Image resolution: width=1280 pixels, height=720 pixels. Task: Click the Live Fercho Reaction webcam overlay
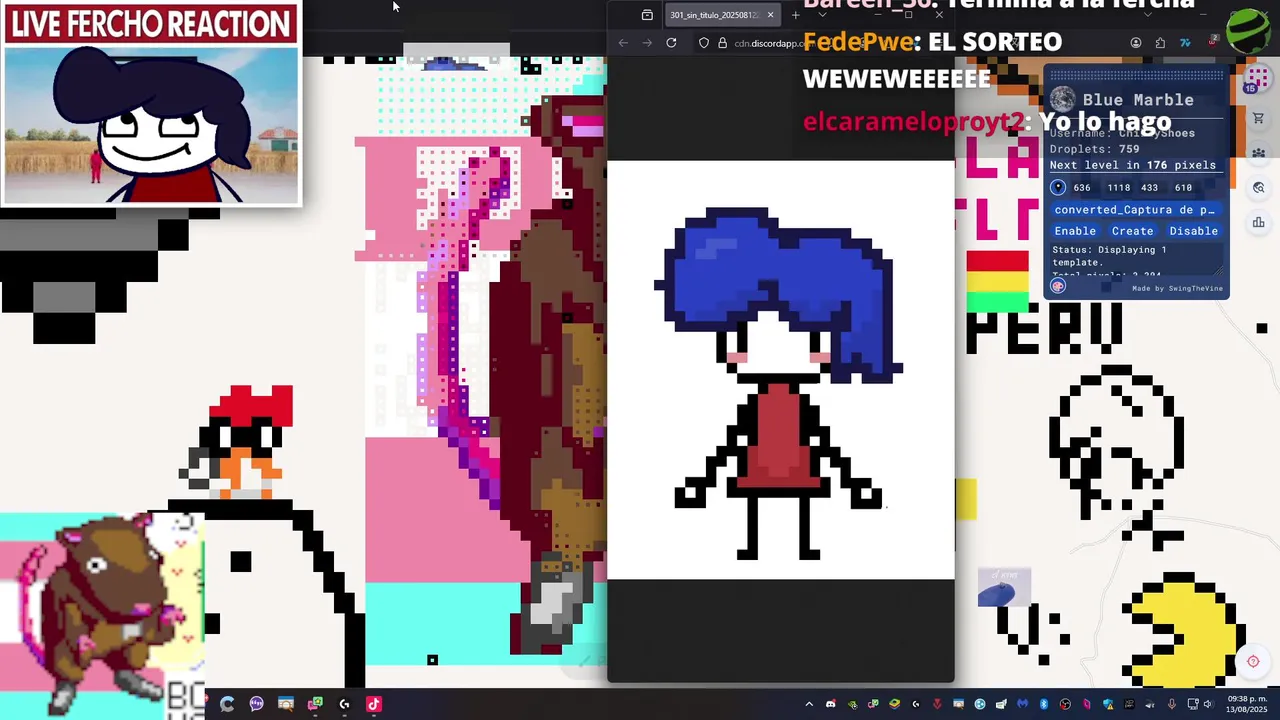pos(151,104)
